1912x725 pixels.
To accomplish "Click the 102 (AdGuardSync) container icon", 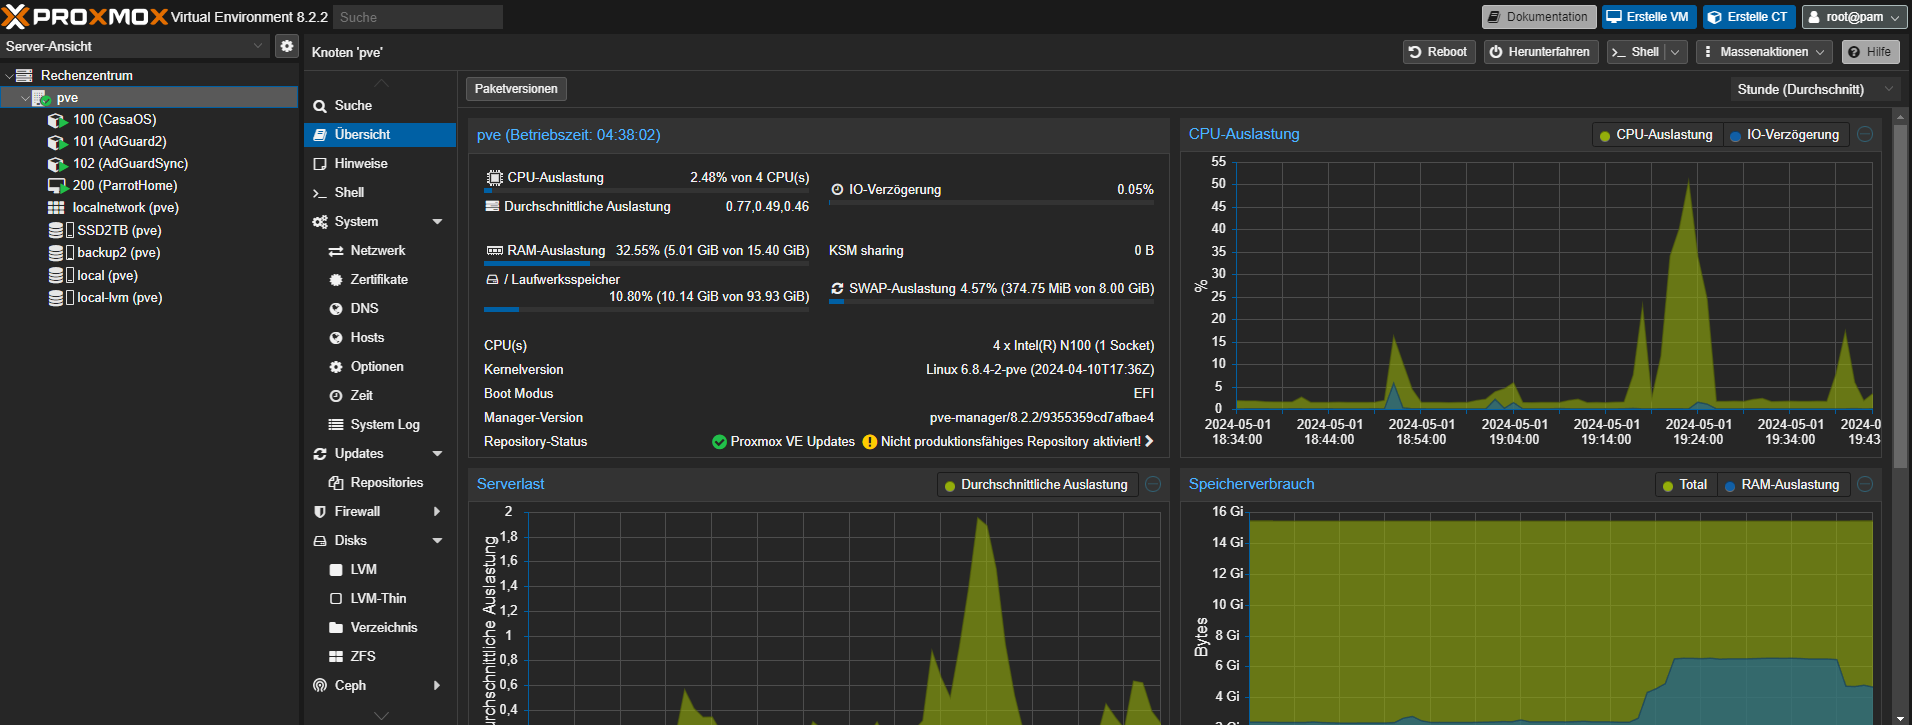I will pyautogui.click(x=57, y=164).
